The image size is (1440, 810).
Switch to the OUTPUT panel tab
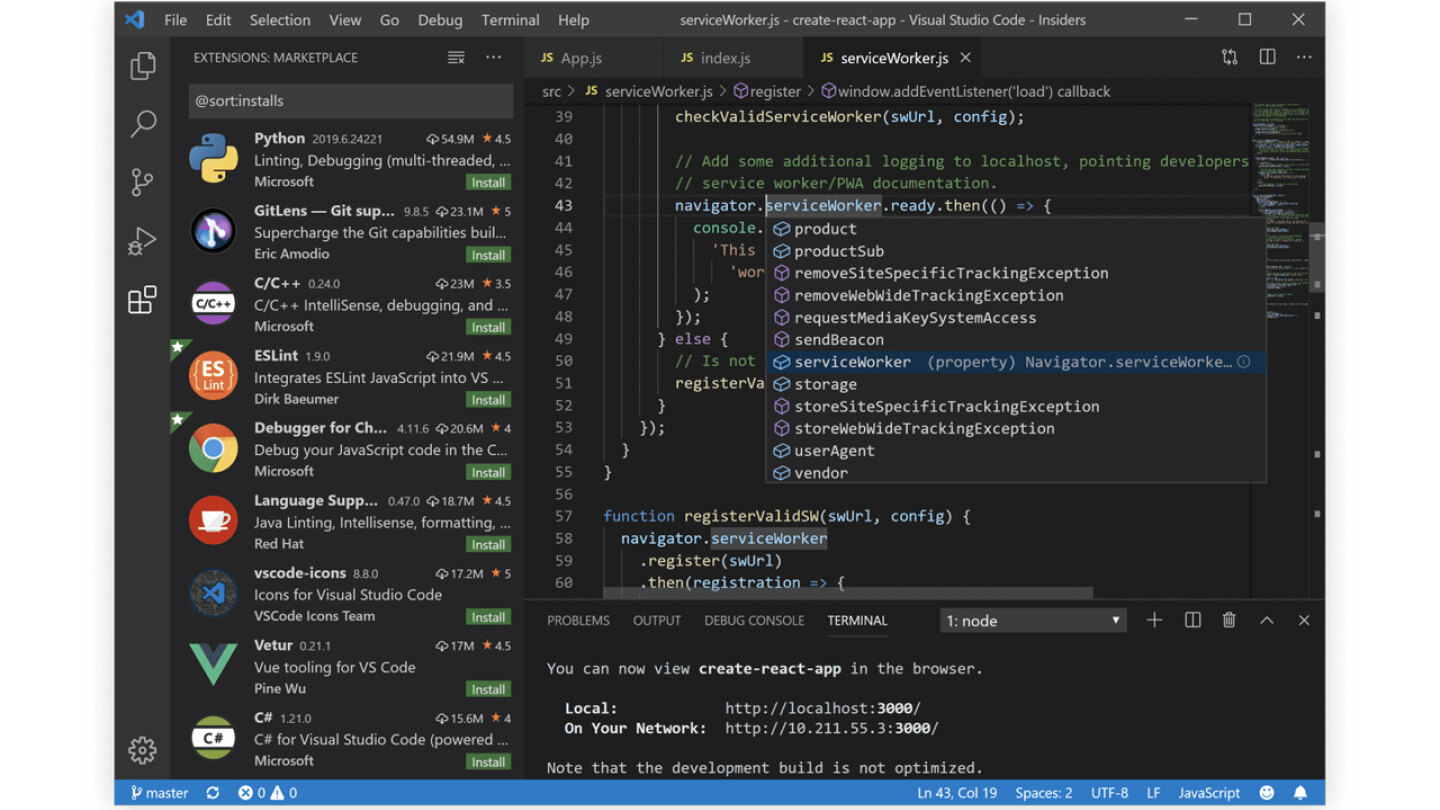[x=657, y=621]
